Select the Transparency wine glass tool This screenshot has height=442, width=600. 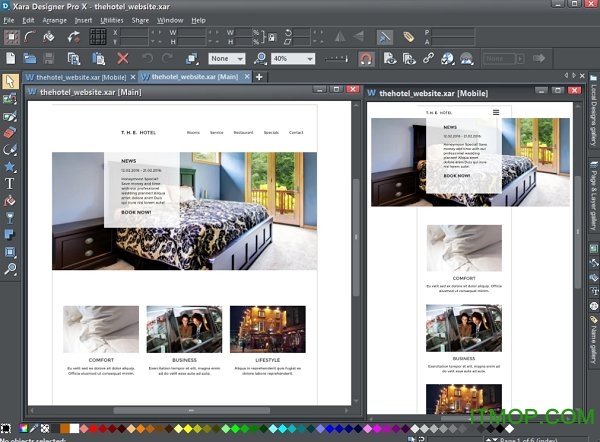[10, 218]
